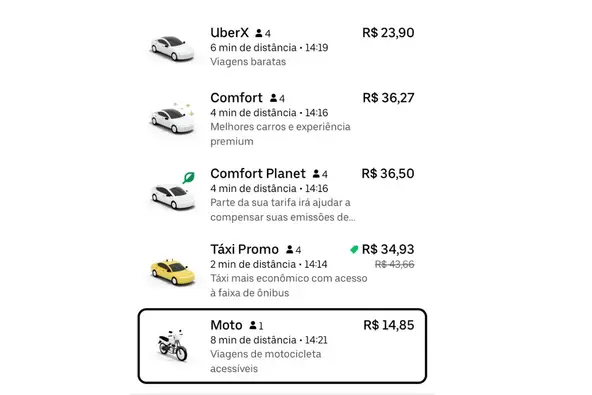
Task: Select the UberX ride option
Action: pos(282,47)
